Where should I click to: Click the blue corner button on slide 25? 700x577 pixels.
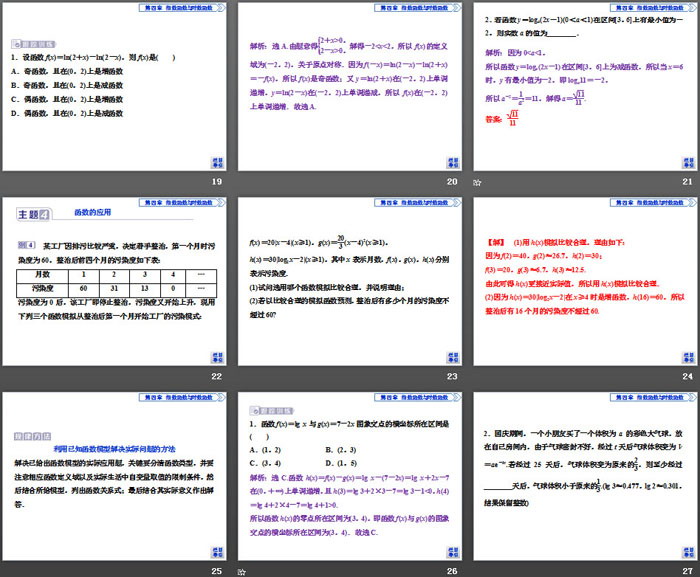(x=216, y=551)
